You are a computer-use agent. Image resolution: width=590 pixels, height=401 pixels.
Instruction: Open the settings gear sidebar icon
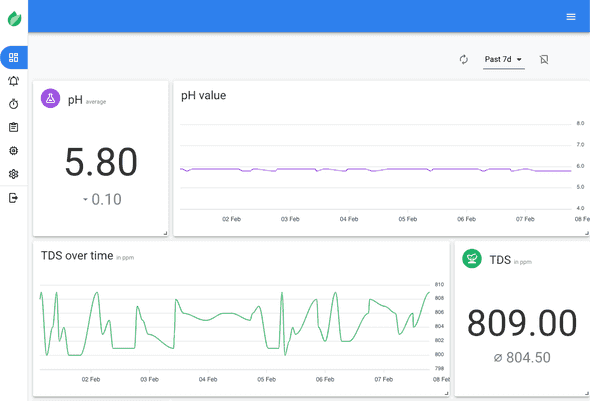point(14,174)
